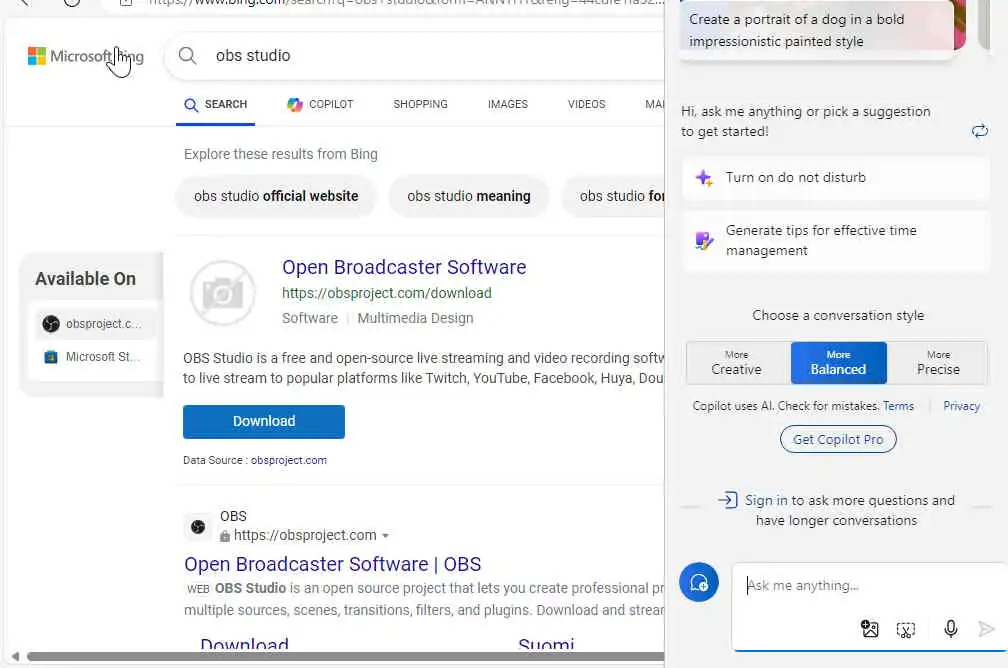Viewport: 1008px width, 668px height.
Task: Open the Copilot Terms link
Action: click(x=898, y=406)
